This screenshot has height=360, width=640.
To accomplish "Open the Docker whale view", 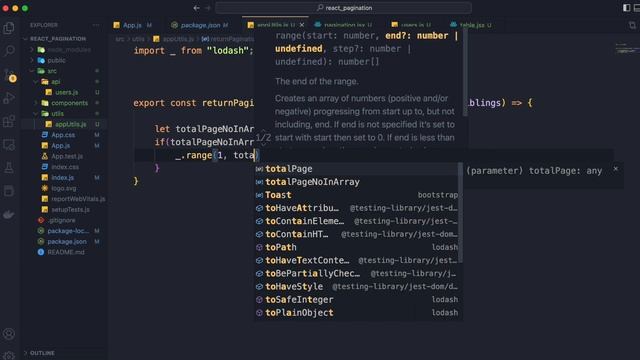I will click(9, 214).
